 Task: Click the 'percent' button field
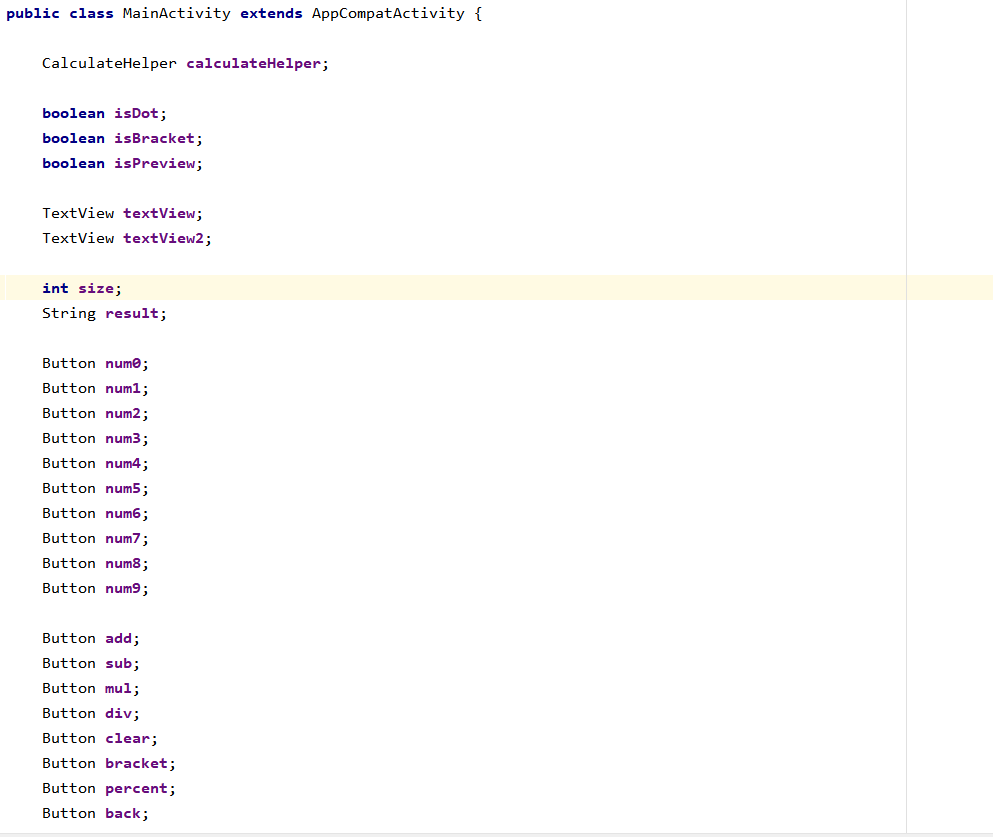tap(136, 788)
